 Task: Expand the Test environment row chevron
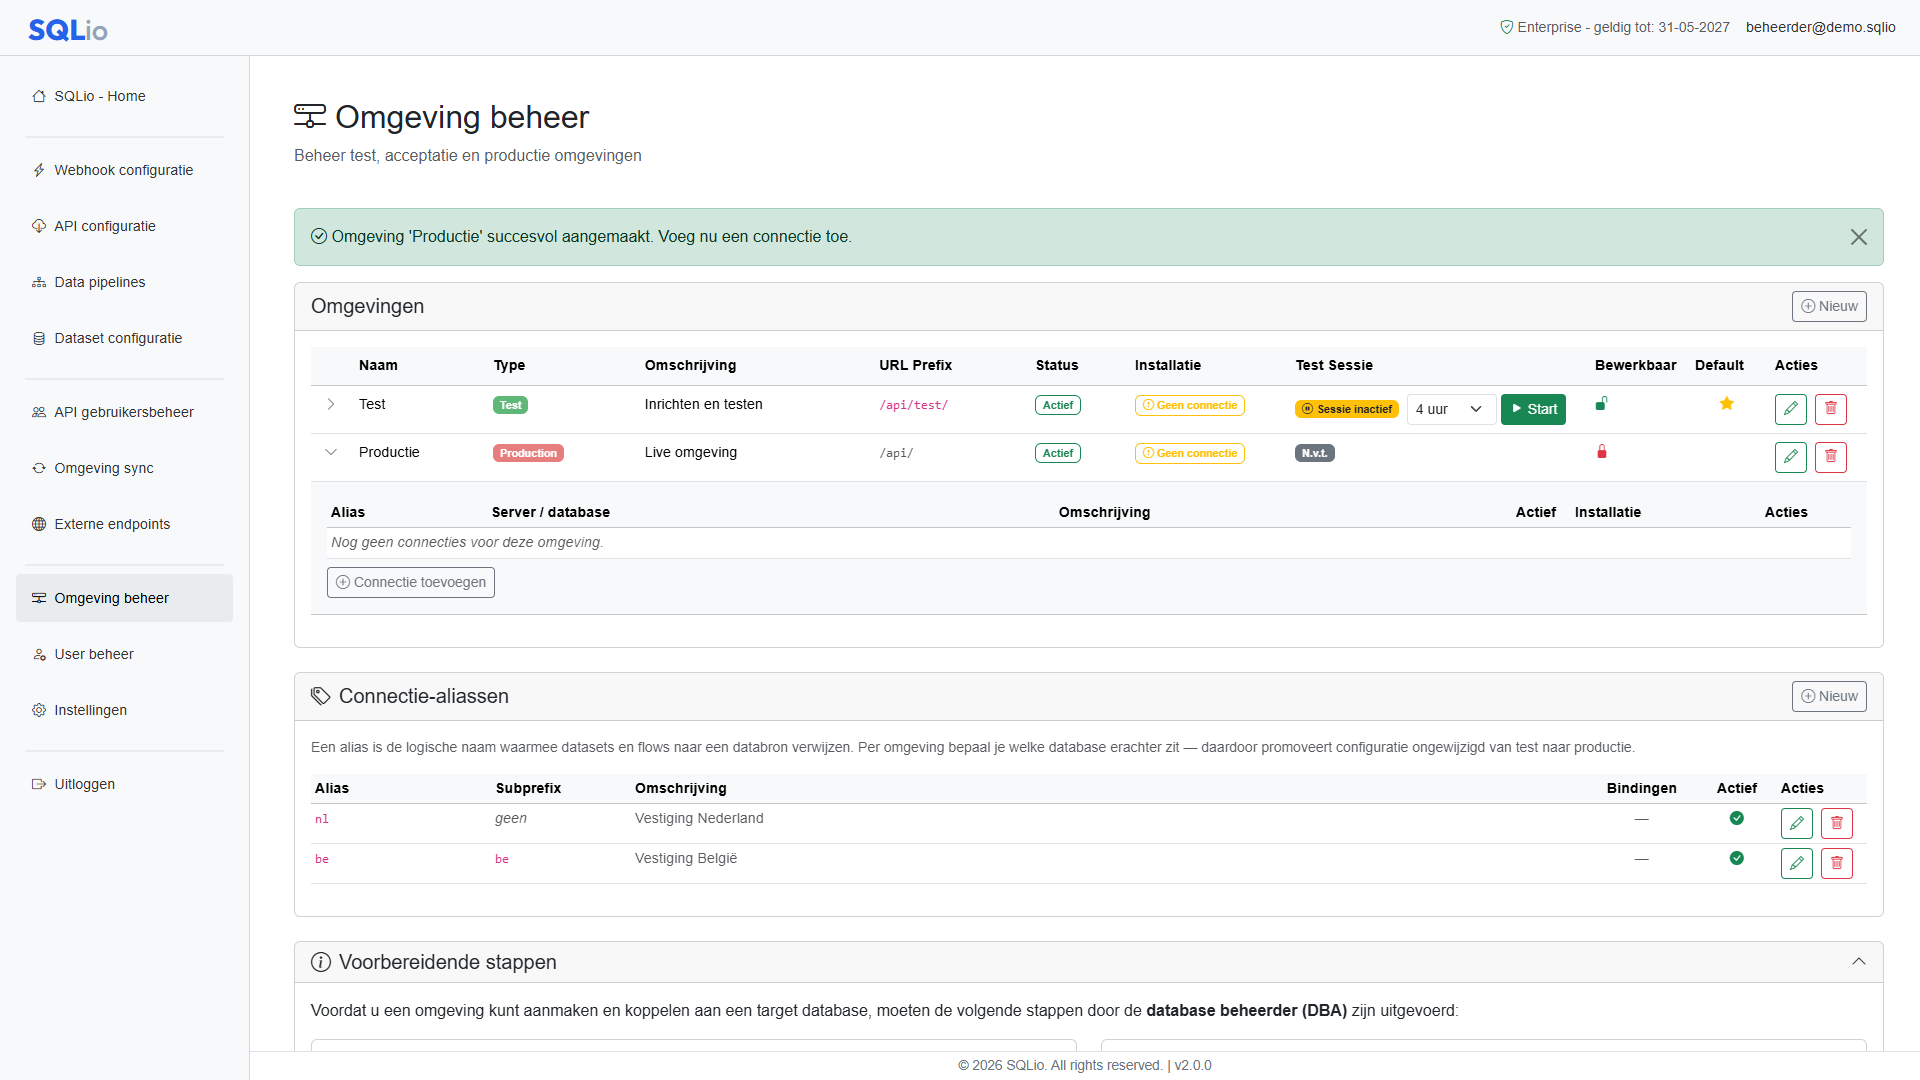(x=331, y=404)
